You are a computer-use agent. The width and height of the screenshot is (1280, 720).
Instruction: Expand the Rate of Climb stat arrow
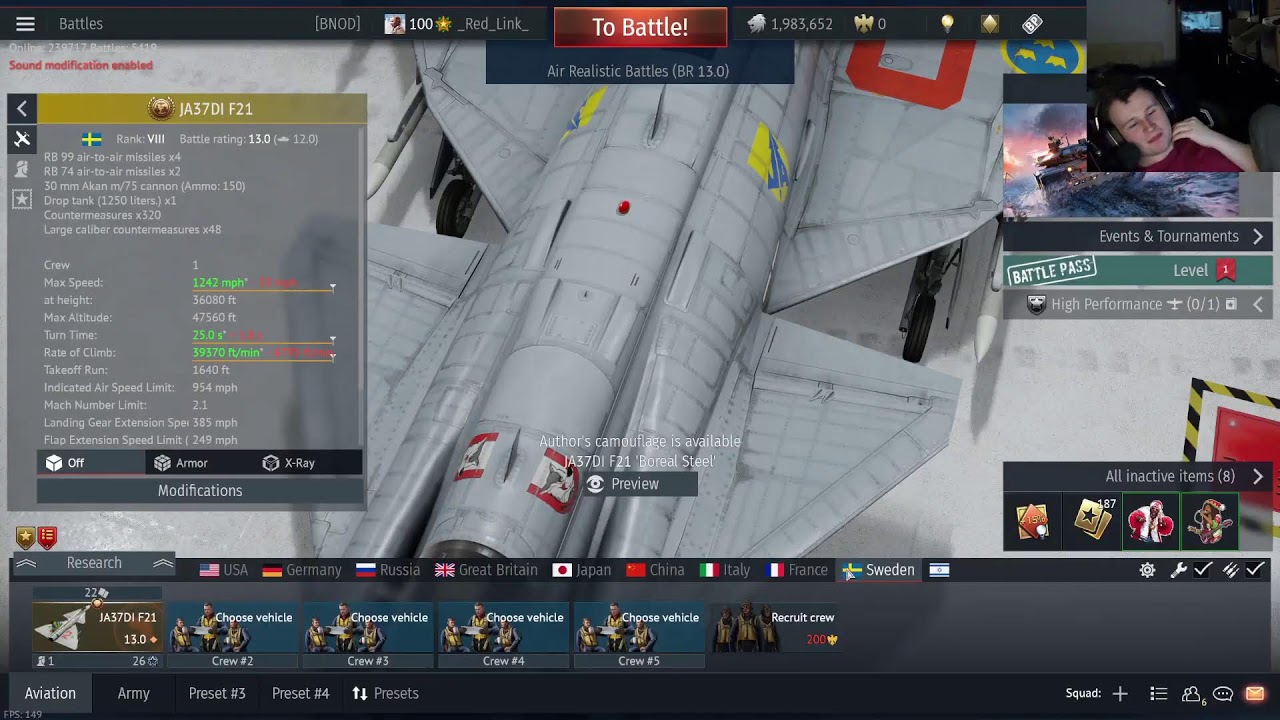click(332, 355)
